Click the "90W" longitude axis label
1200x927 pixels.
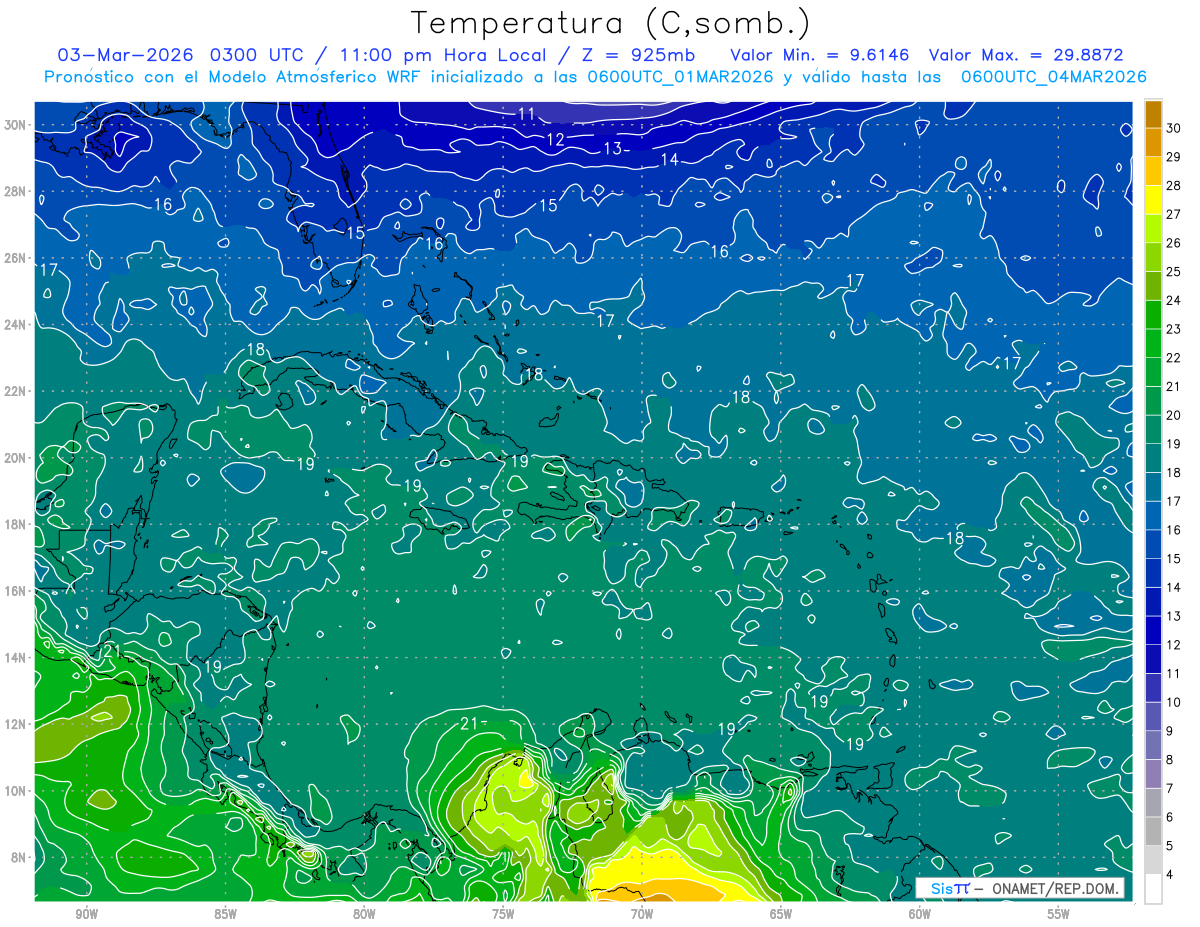[x=86, y=914]
